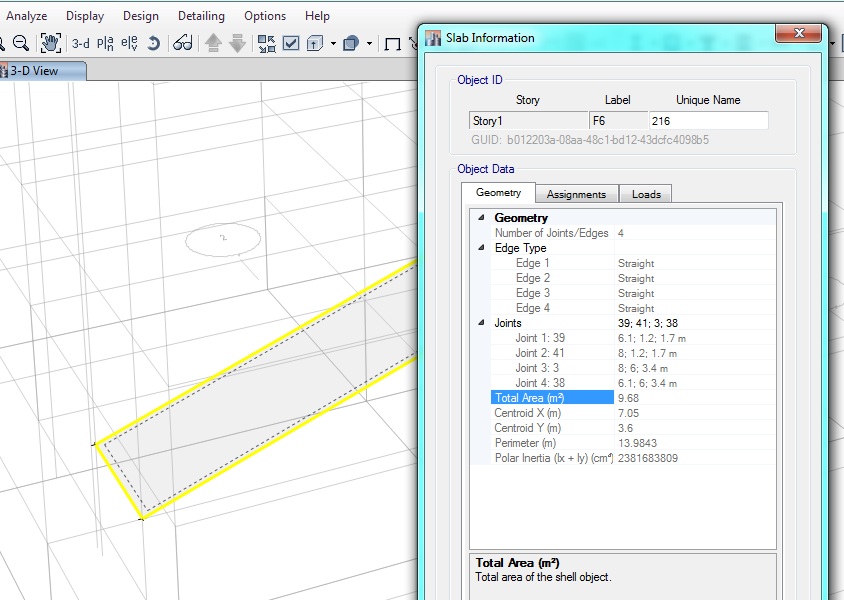This screenshot has width=844, height=600.
Task: Move down in list arrow icon
Action: point(237,43)
